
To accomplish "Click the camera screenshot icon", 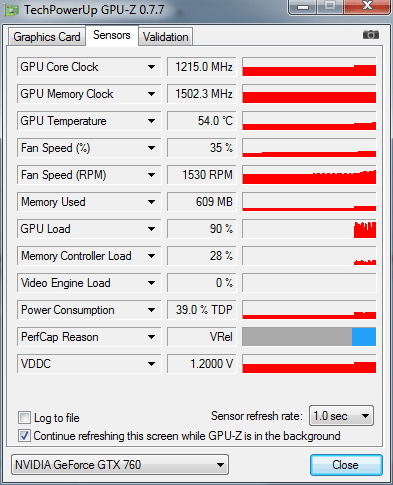I will point(371,35).
